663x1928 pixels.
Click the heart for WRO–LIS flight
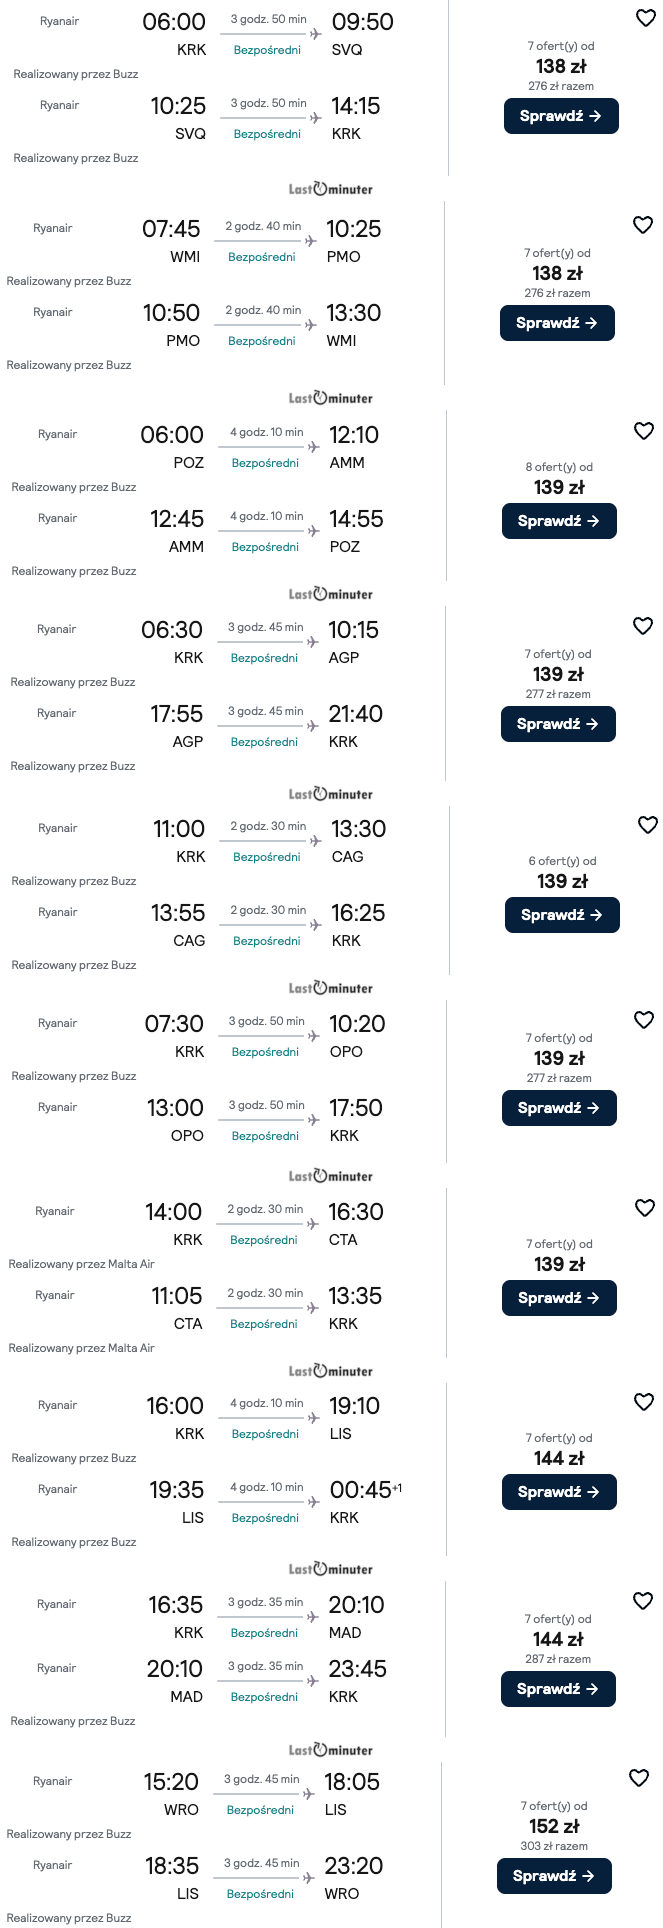click(639, 1778)
